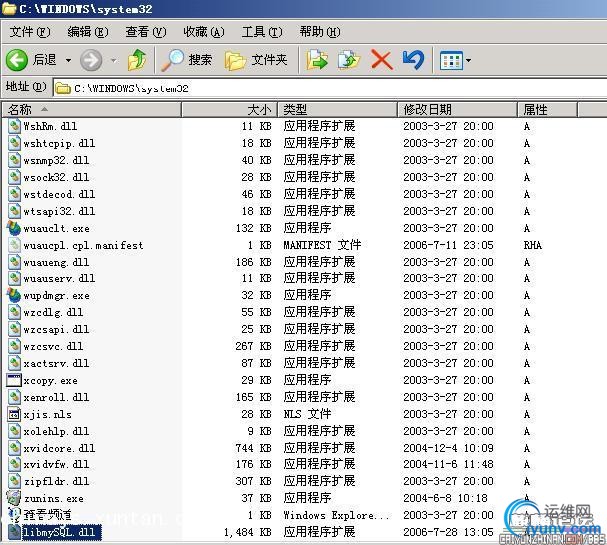Click the 1,484 KB size value
This screenshot has height=545, width=607.
pyautogui.click(x=248, y=532)
